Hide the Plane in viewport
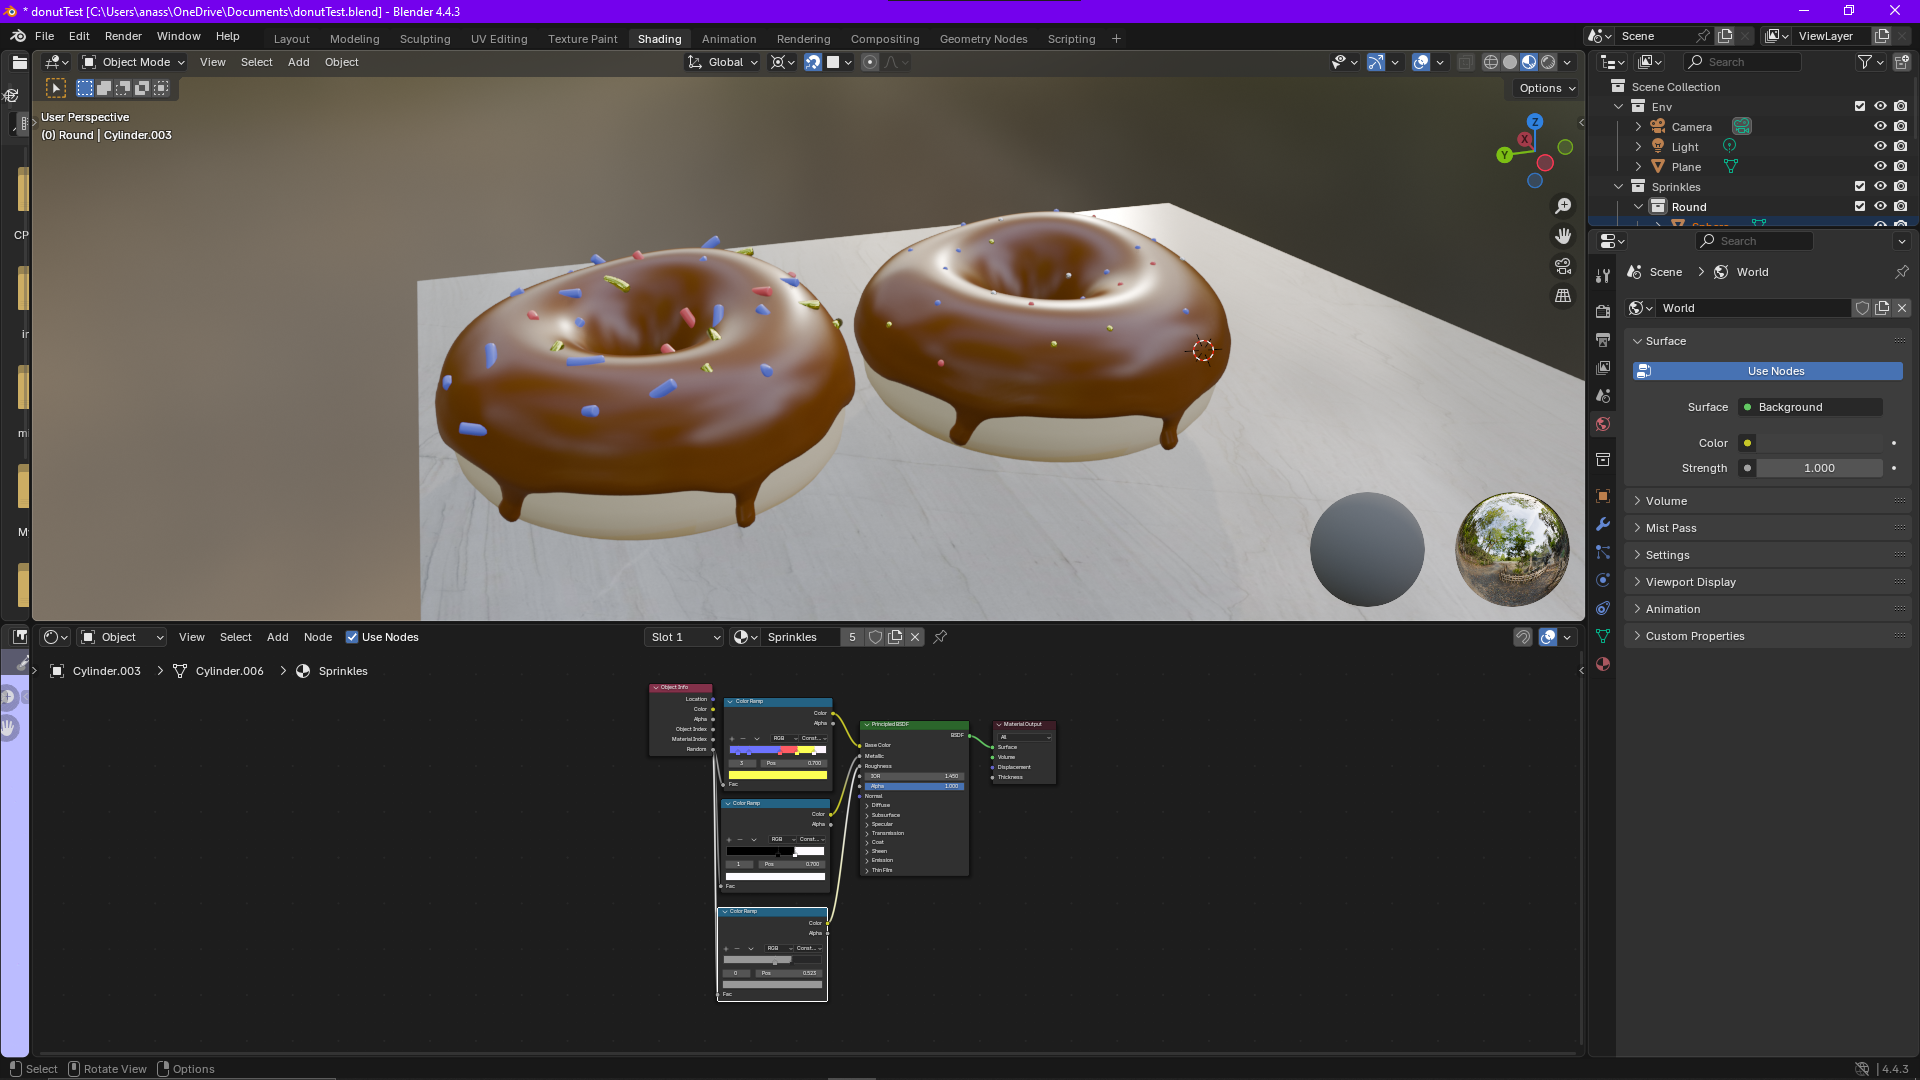Viewport: 1920px width, 1080px height. tap(1880, 166)
